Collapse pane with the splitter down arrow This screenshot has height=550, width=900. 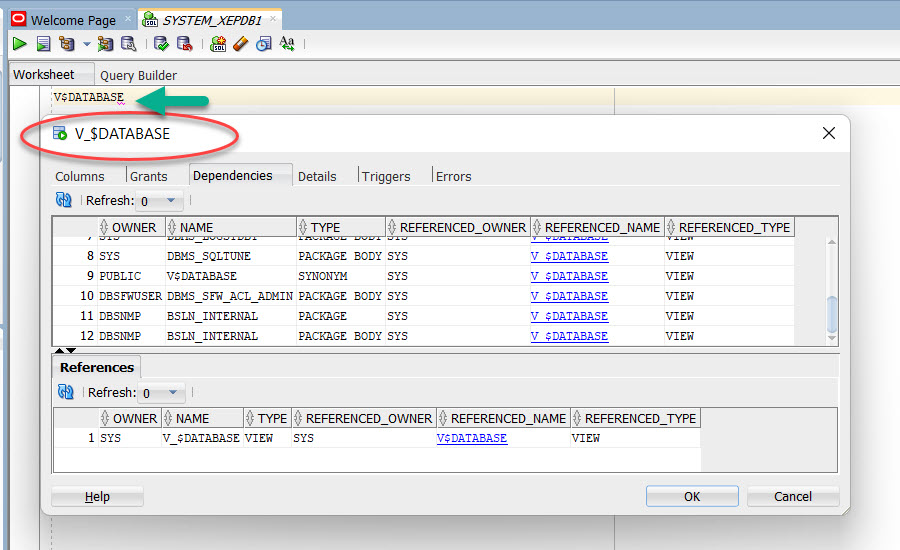71,350
